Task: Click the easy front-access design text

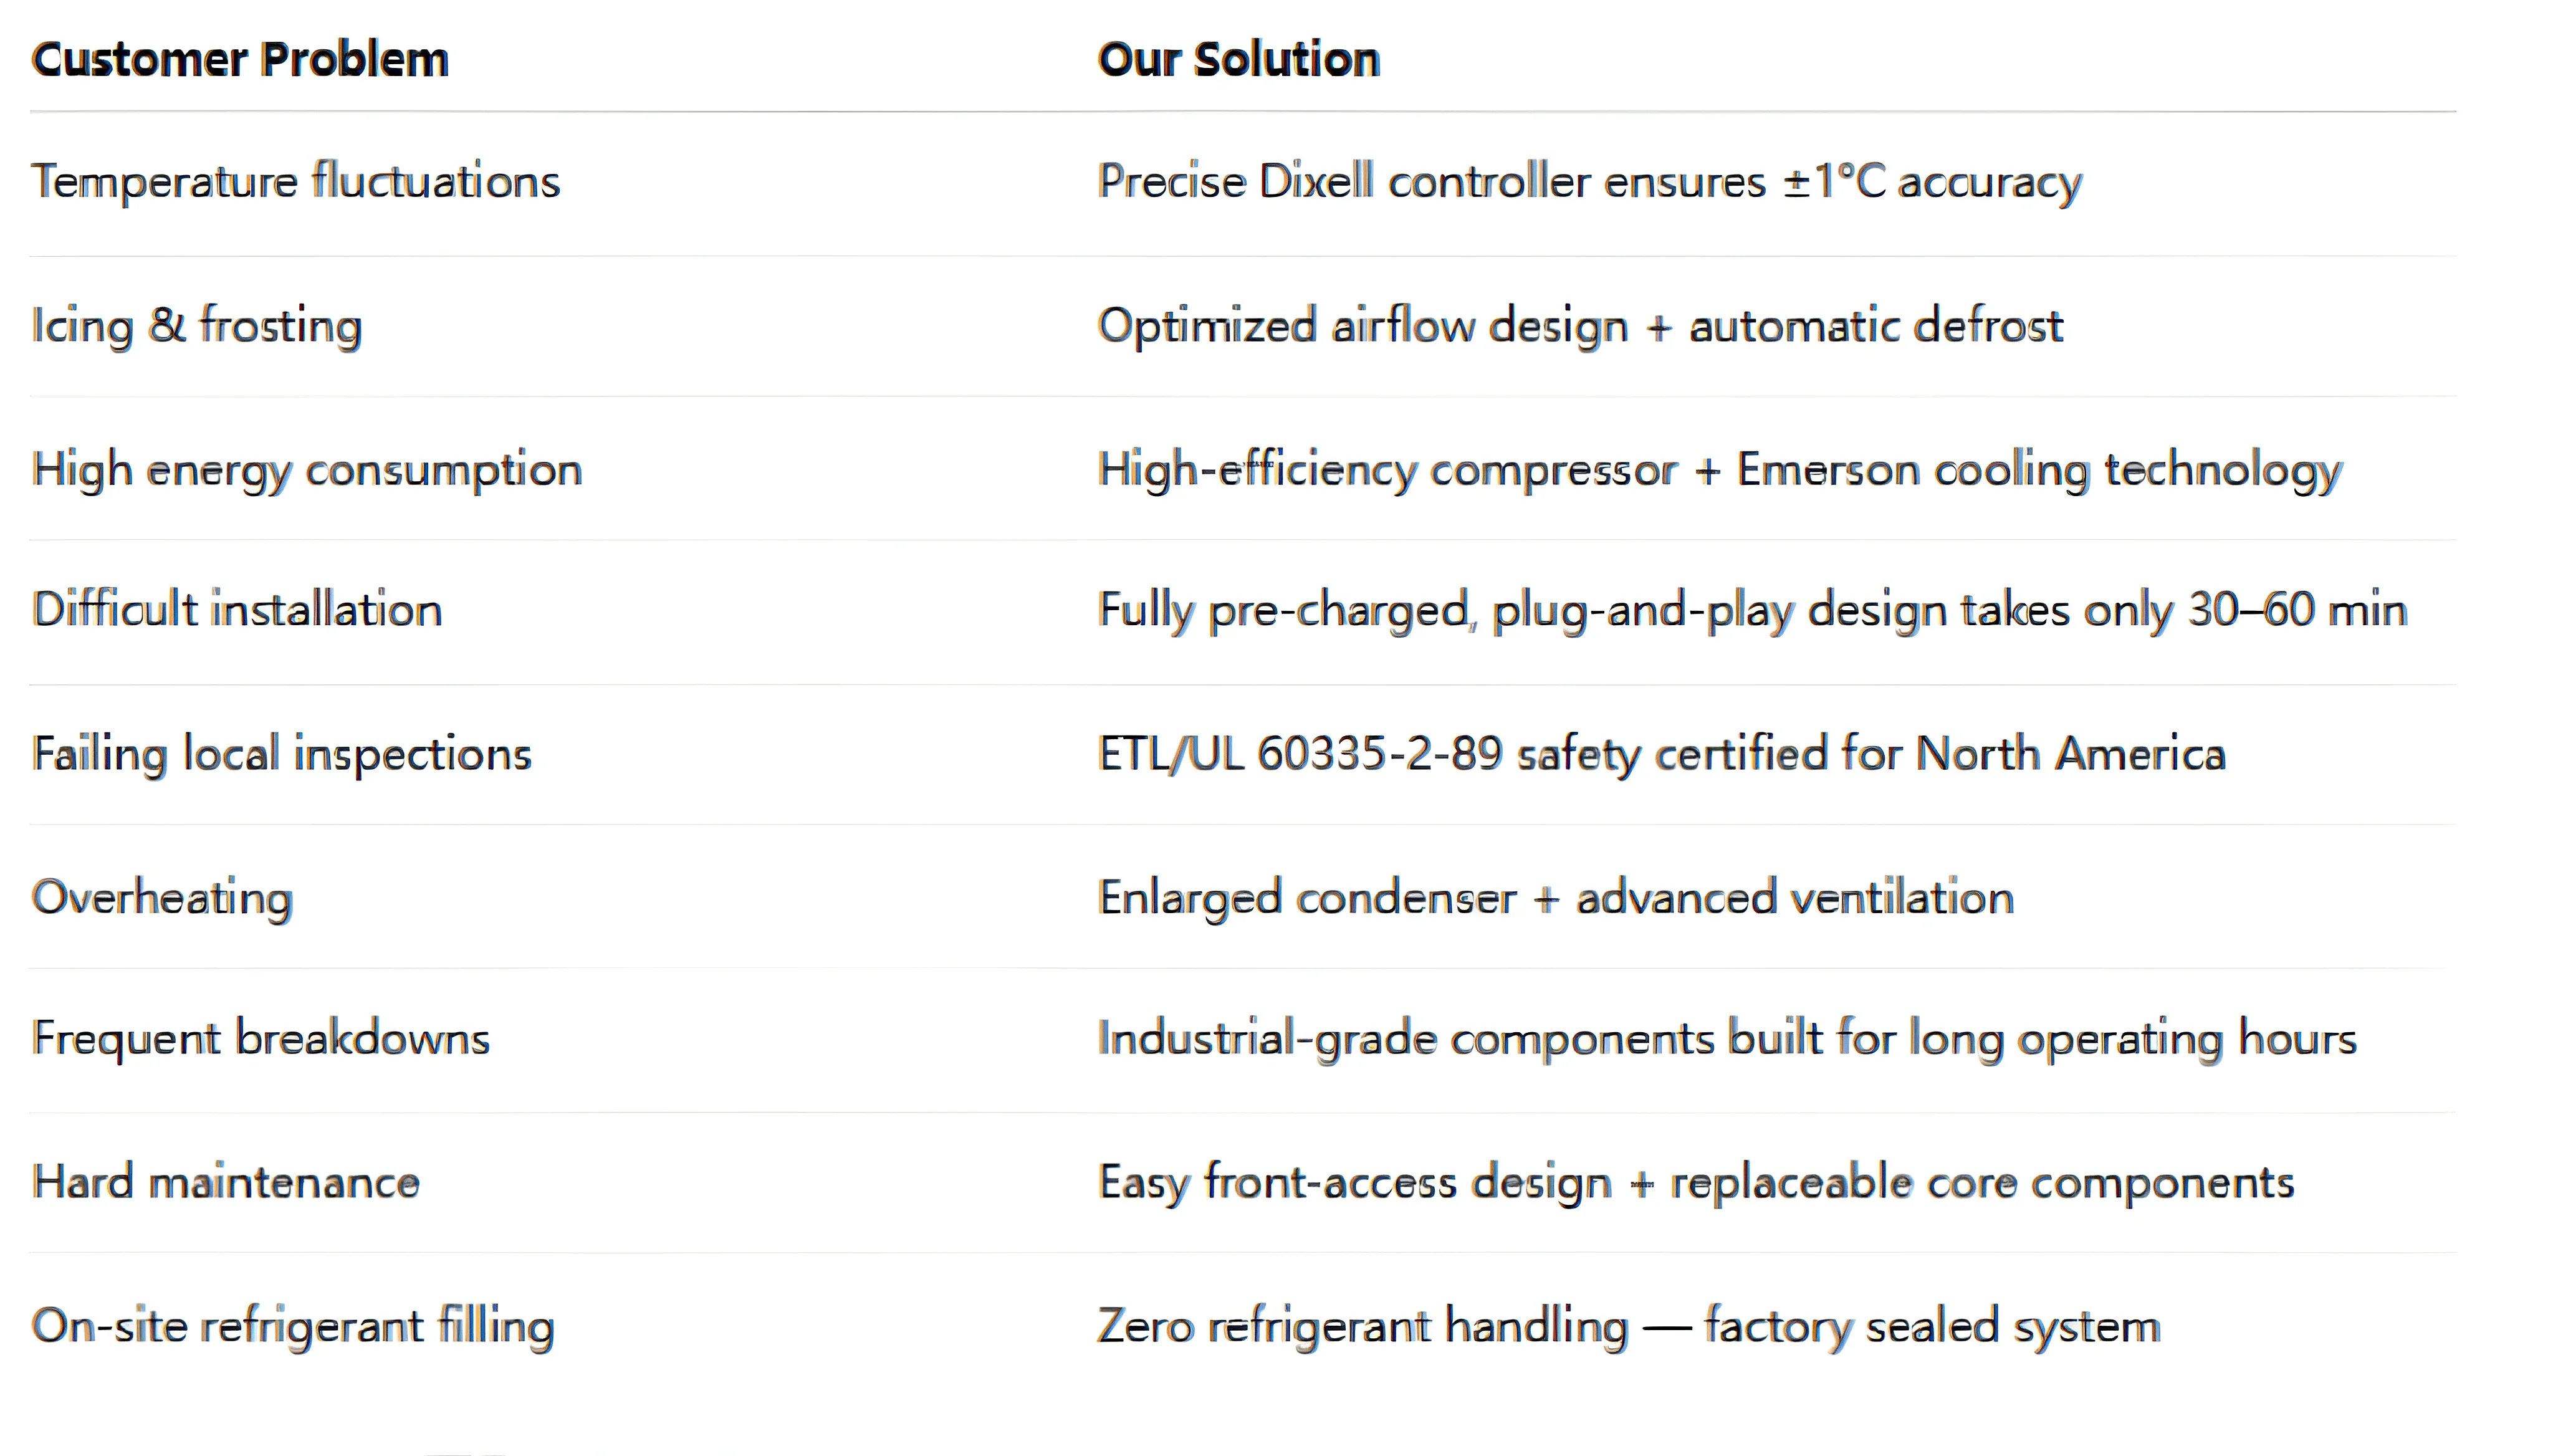Action: coord(1695,1183)
